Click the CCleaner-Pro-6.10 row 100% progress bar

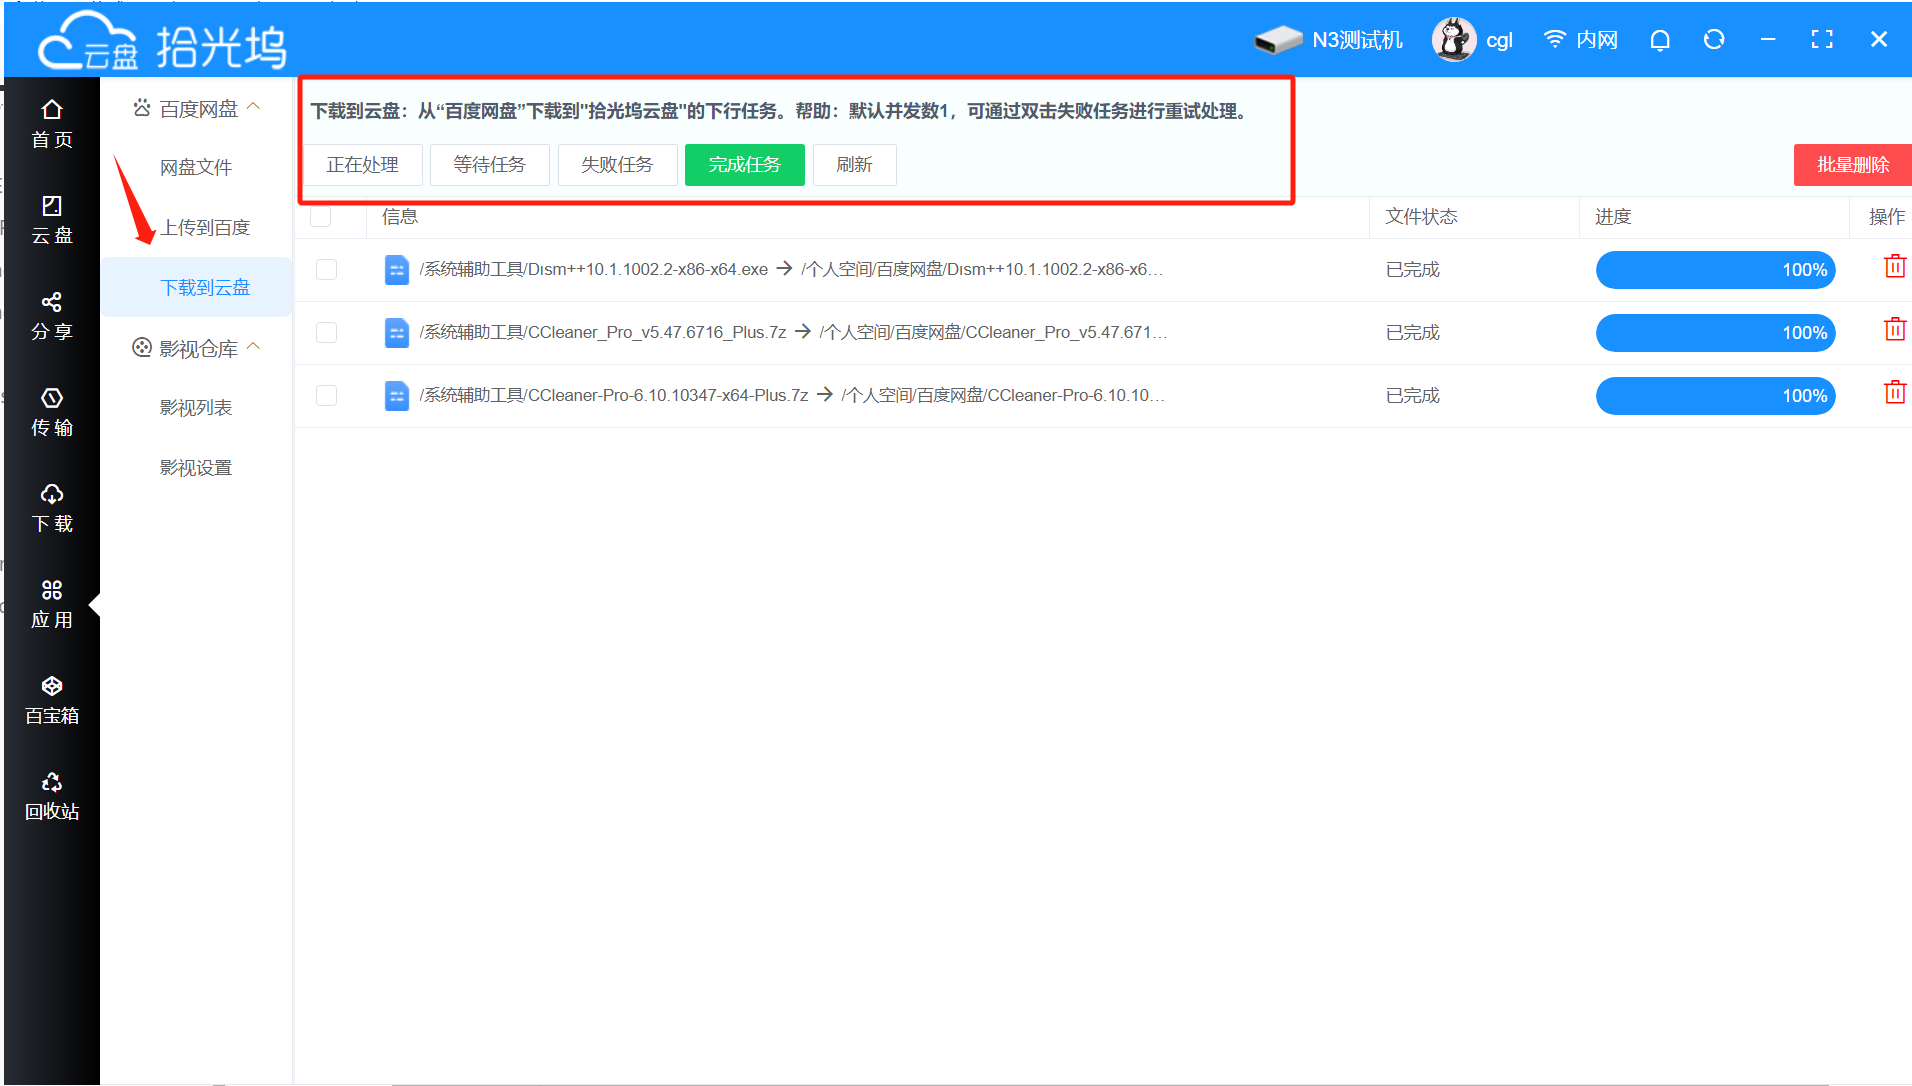(1715, 396)
